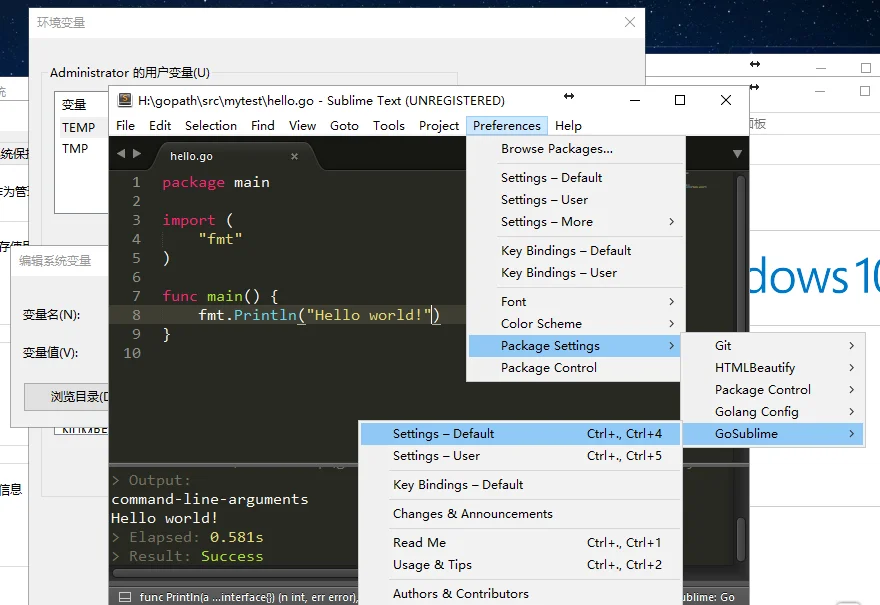Click Browse Packages… menu entry

pos(557,149)
